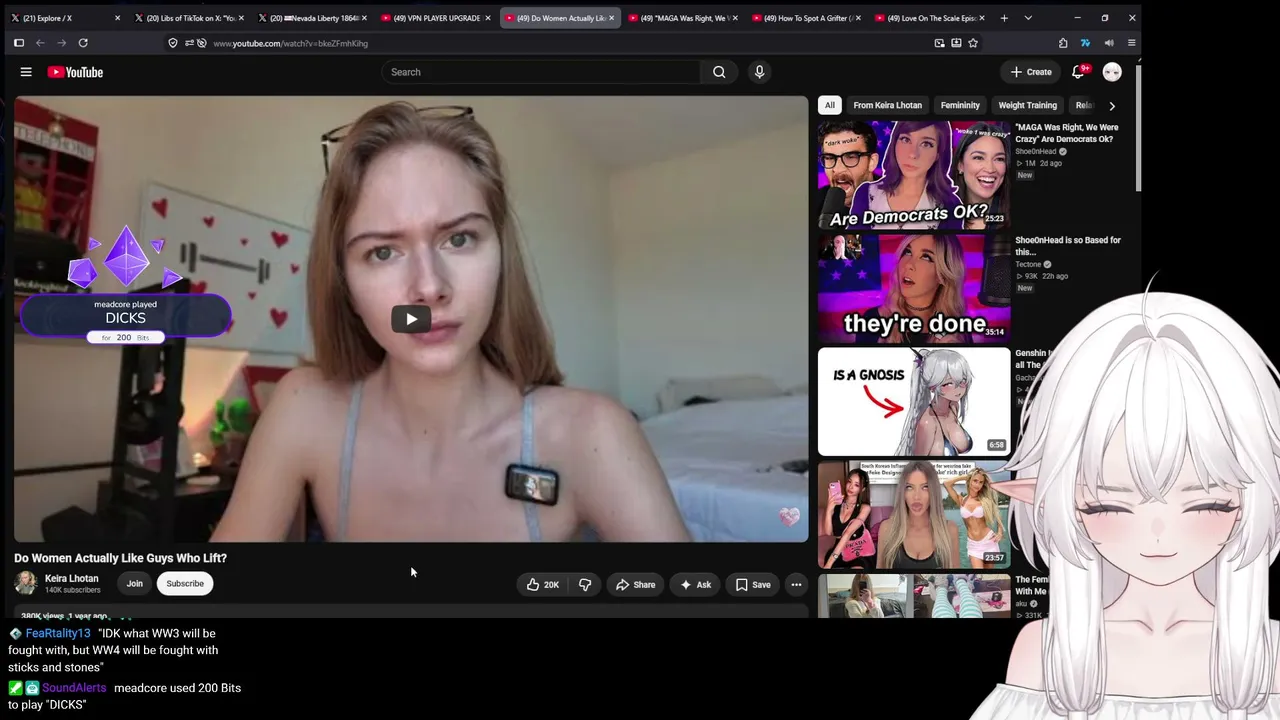Switch to the Love On The Scale tab
The image size is (1280, 720).
pos(930,18)
